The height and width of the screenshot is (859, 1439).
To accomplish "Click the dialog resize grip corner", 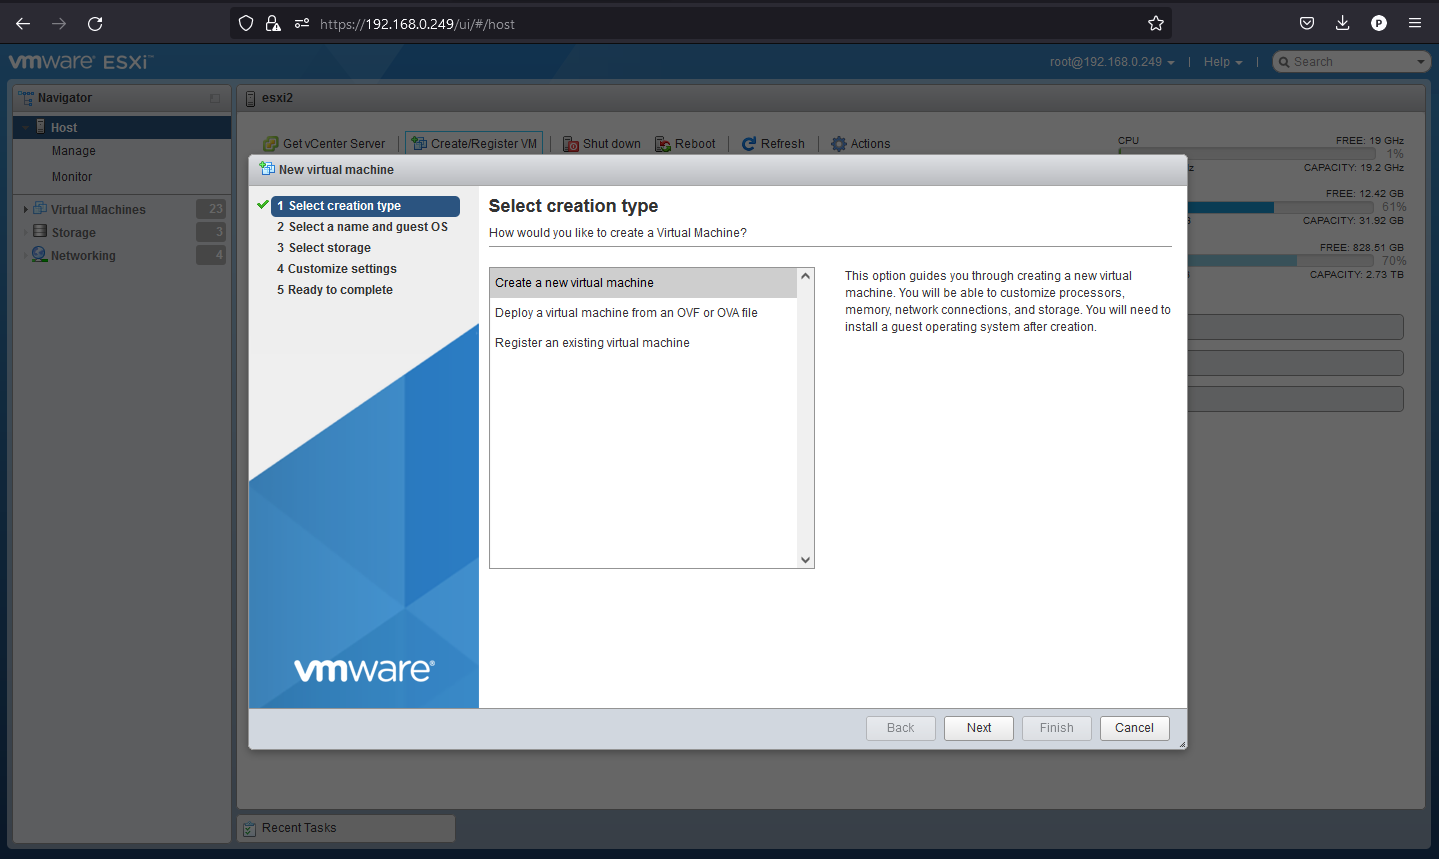I will 1182,744.
